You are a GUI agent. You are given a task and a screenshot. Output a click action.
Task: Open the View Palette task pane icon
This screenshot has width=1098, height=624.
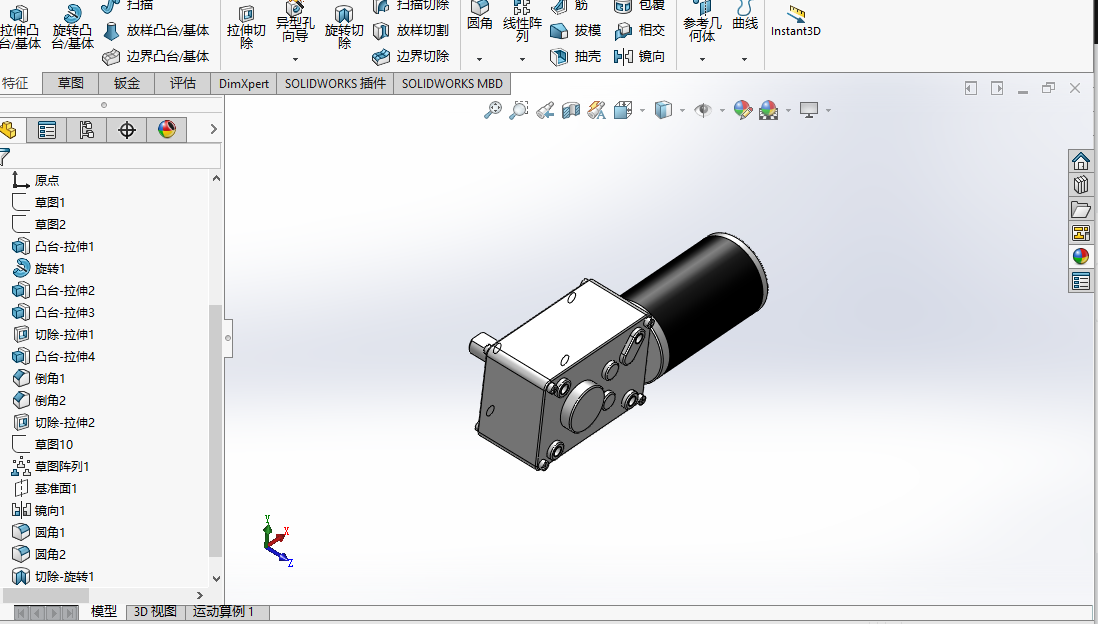point(1080,233)
